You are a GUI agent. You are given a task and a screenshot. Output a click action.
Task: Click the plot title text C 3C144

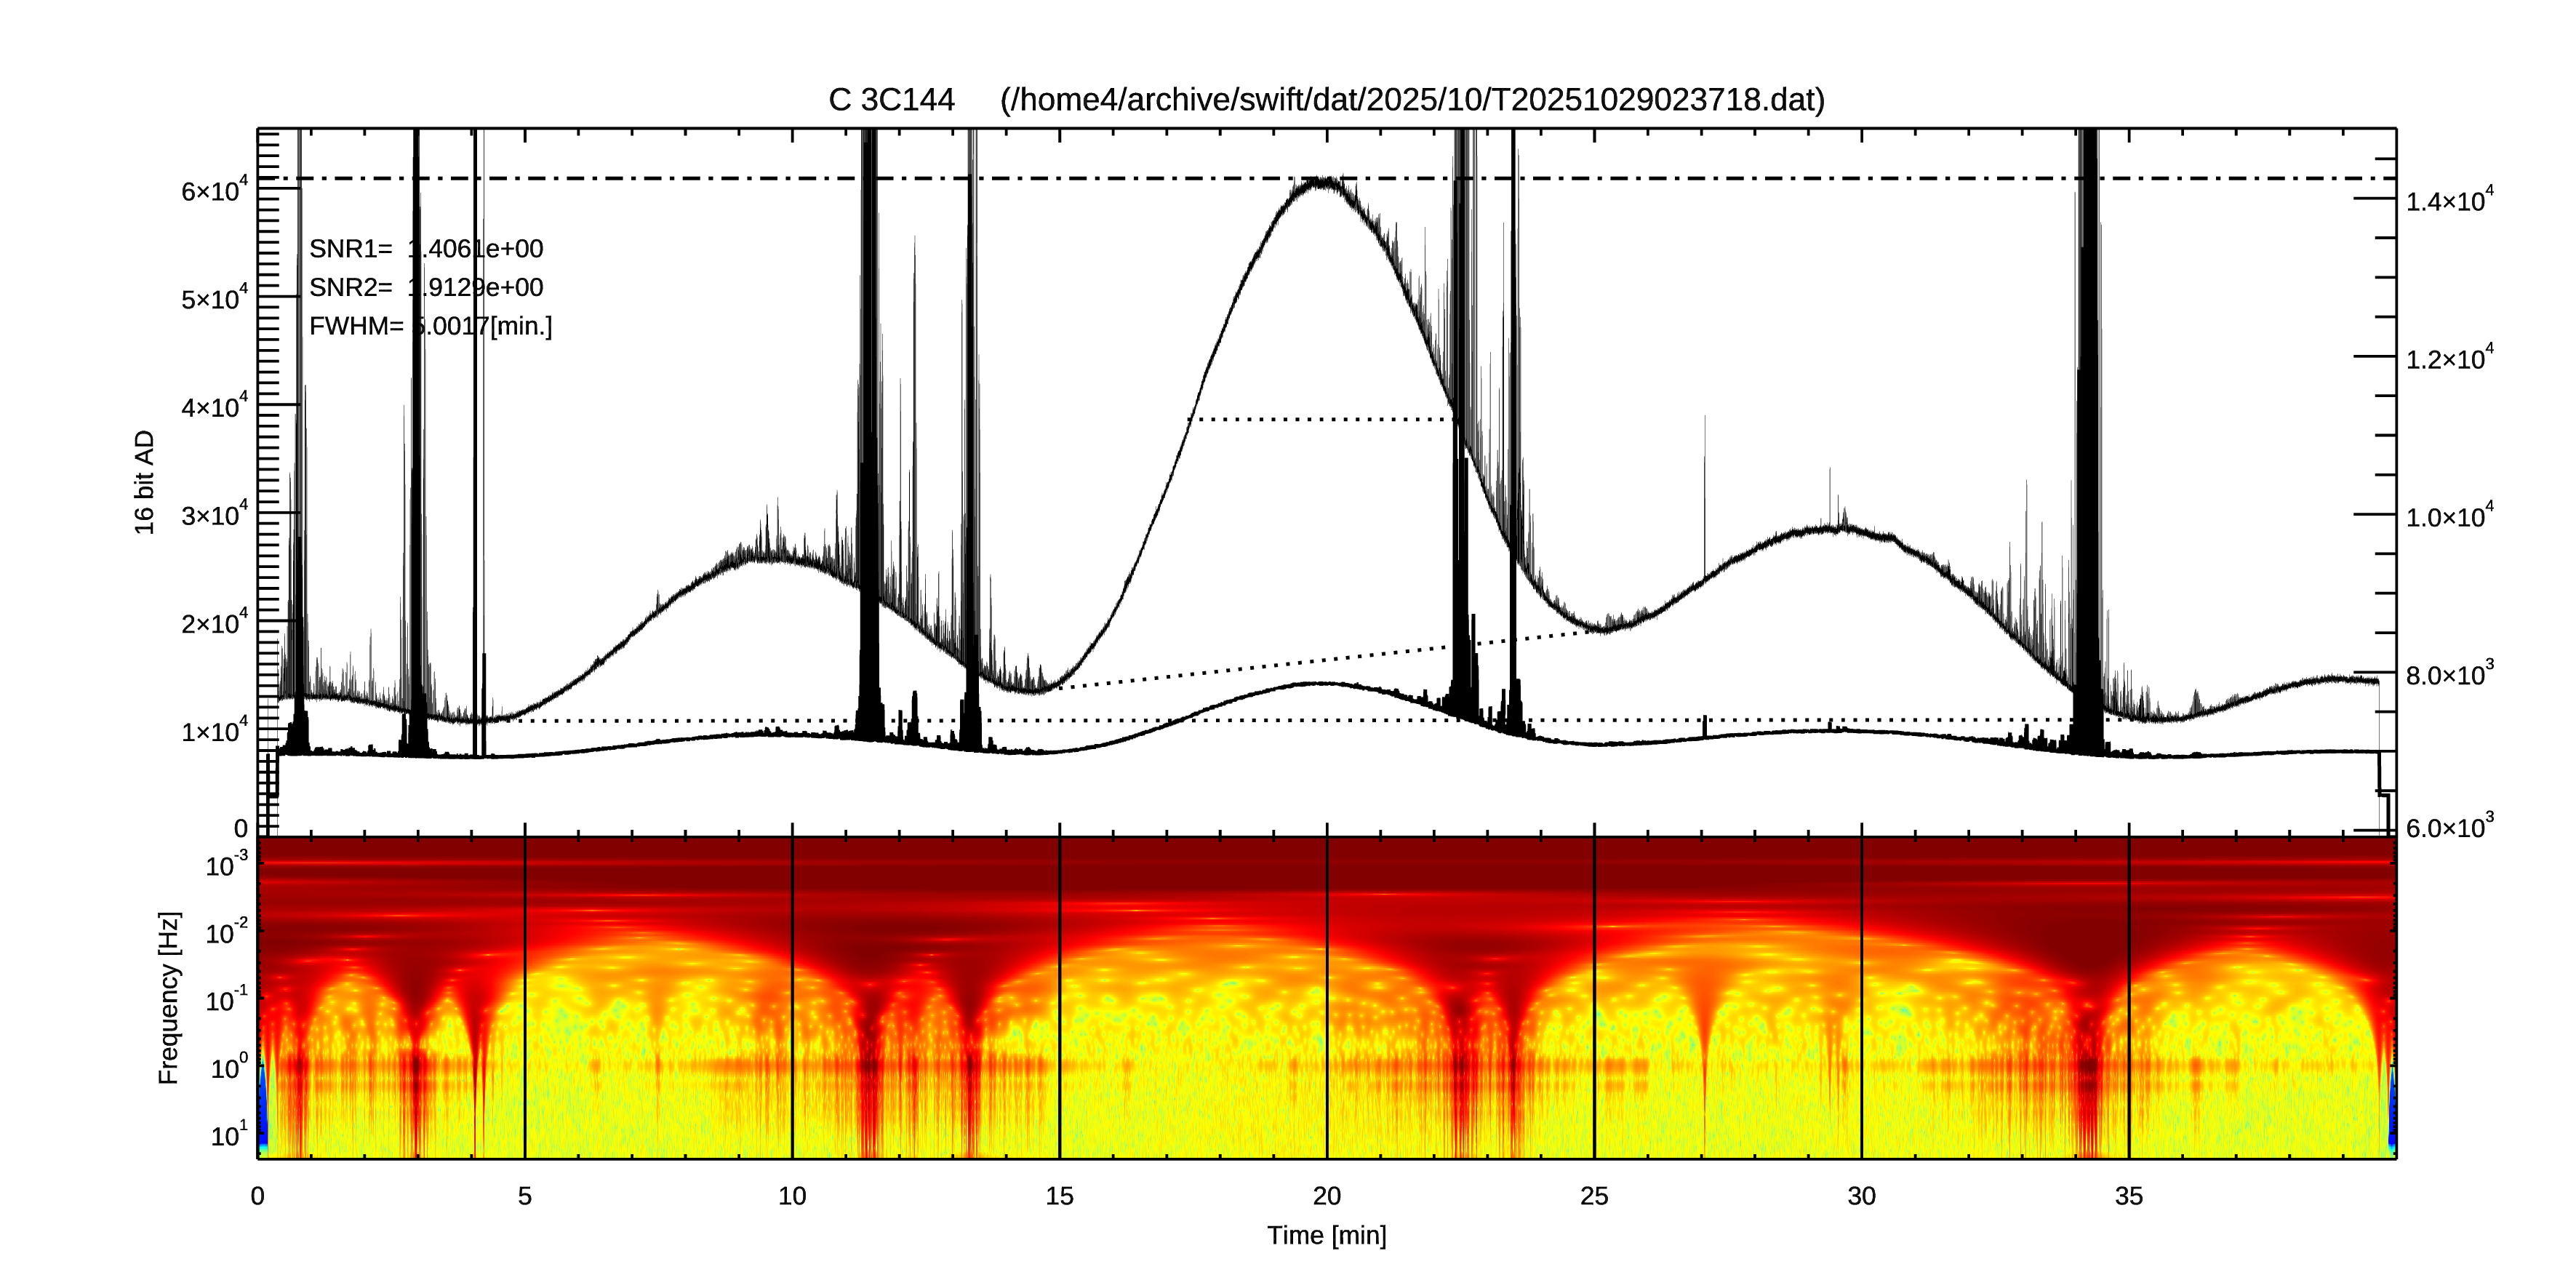[891, 100]
